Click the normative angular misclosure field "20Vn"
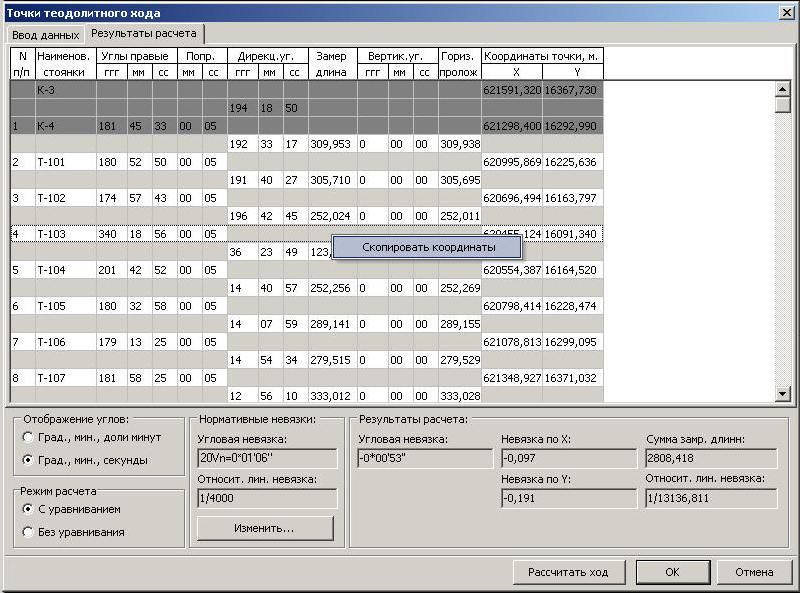This screenshot has width=800, height=593. (266, 458)
